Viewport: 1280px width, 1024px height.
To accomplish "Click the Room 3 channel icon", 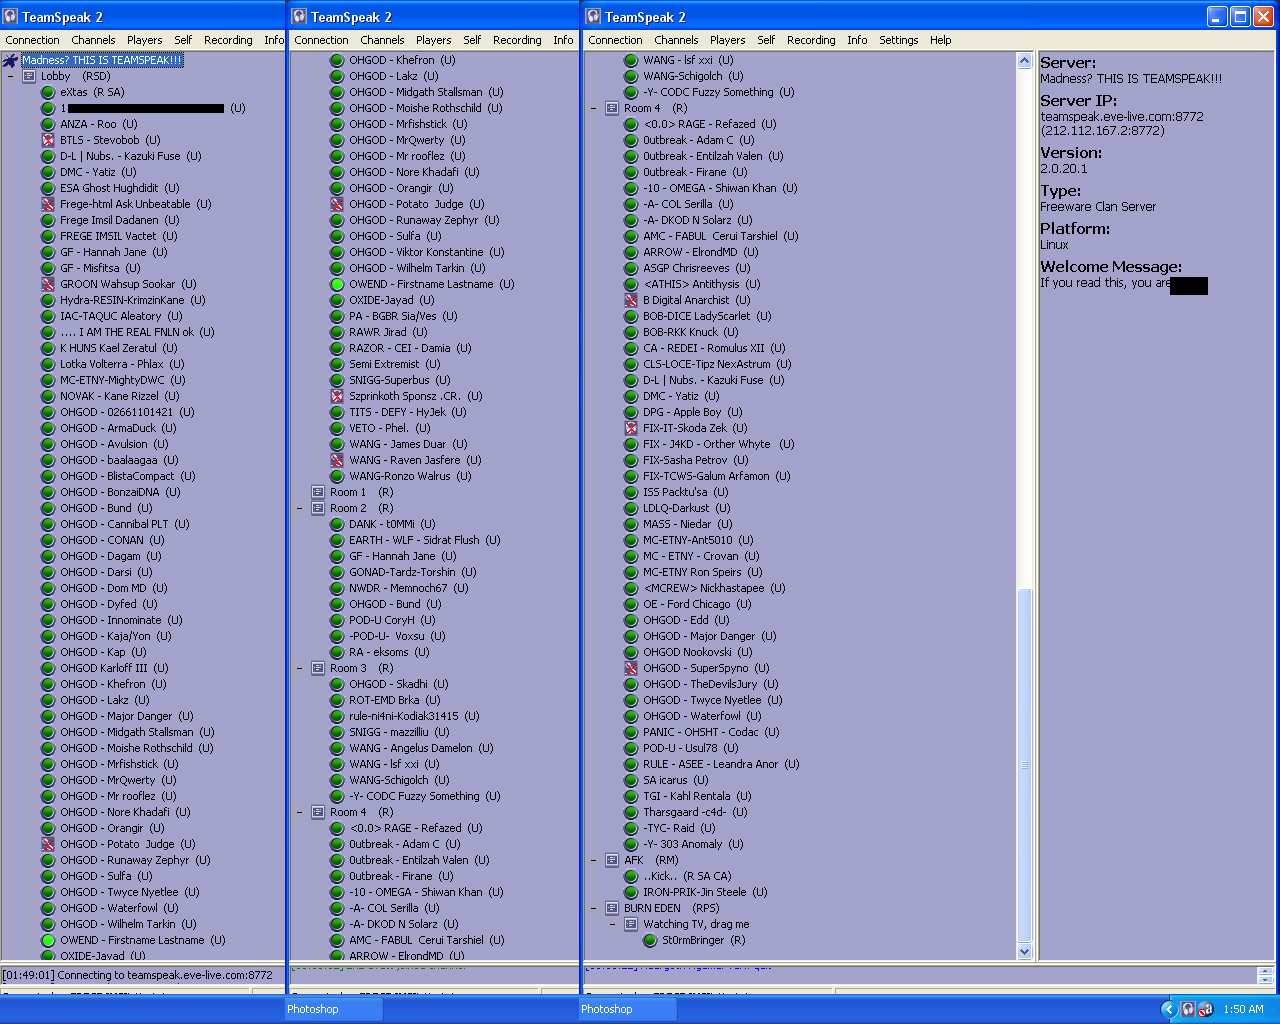I will click(x=318, y=668).
